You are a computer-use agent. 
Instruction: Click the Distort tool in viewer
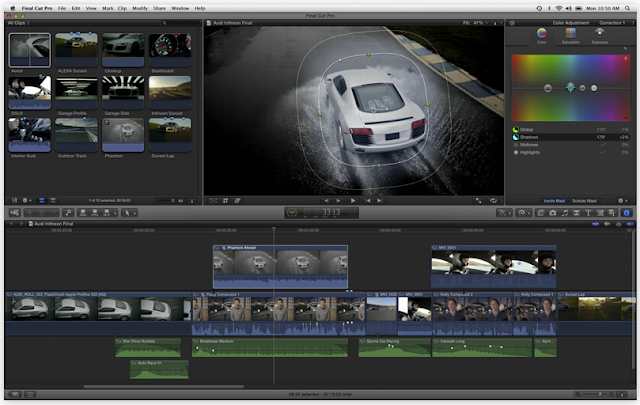pyautogui.click(x=237, y=201)
